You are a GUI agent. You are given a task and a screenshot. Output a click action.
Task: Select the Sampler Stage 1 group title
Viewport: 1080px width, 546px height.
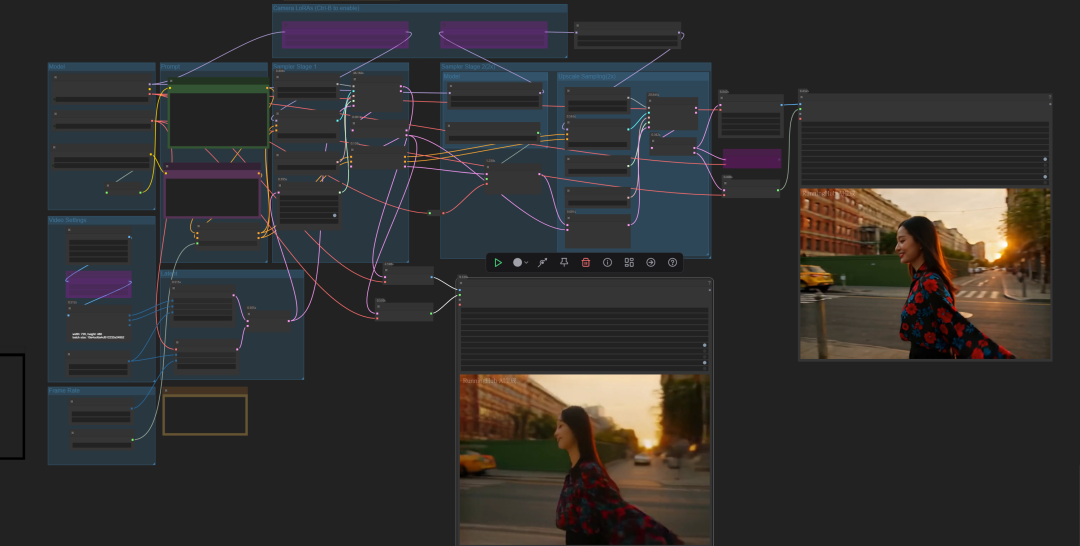click(x=295, y=67)
